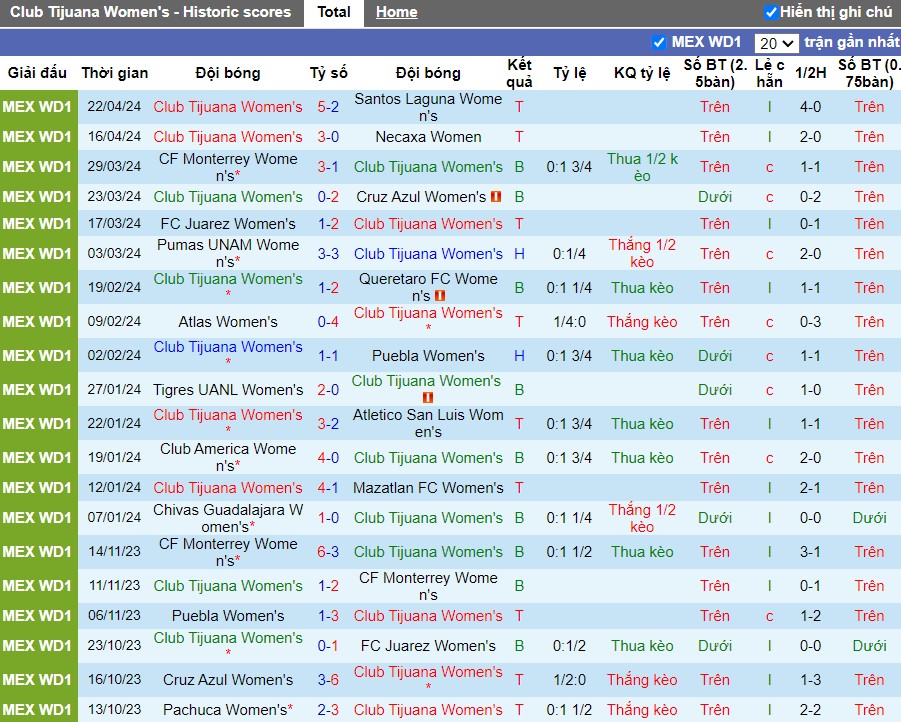Switch to the Home tab

click(x=396, y=12)
